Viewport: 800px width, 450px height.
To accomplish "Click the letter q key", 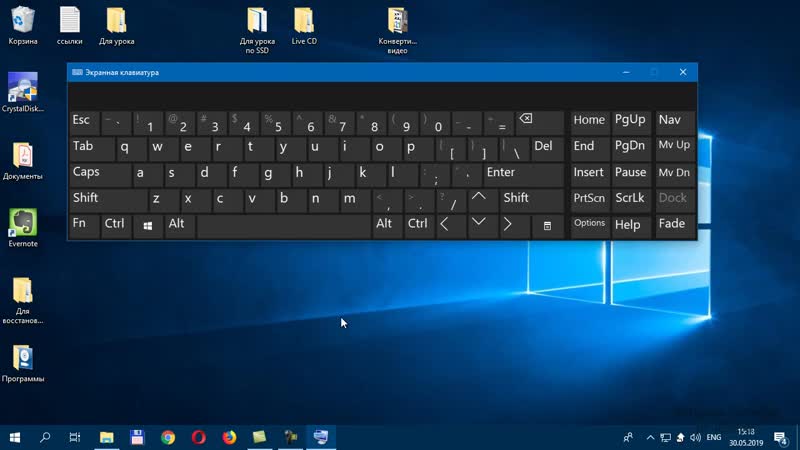I will click(131, 148).
